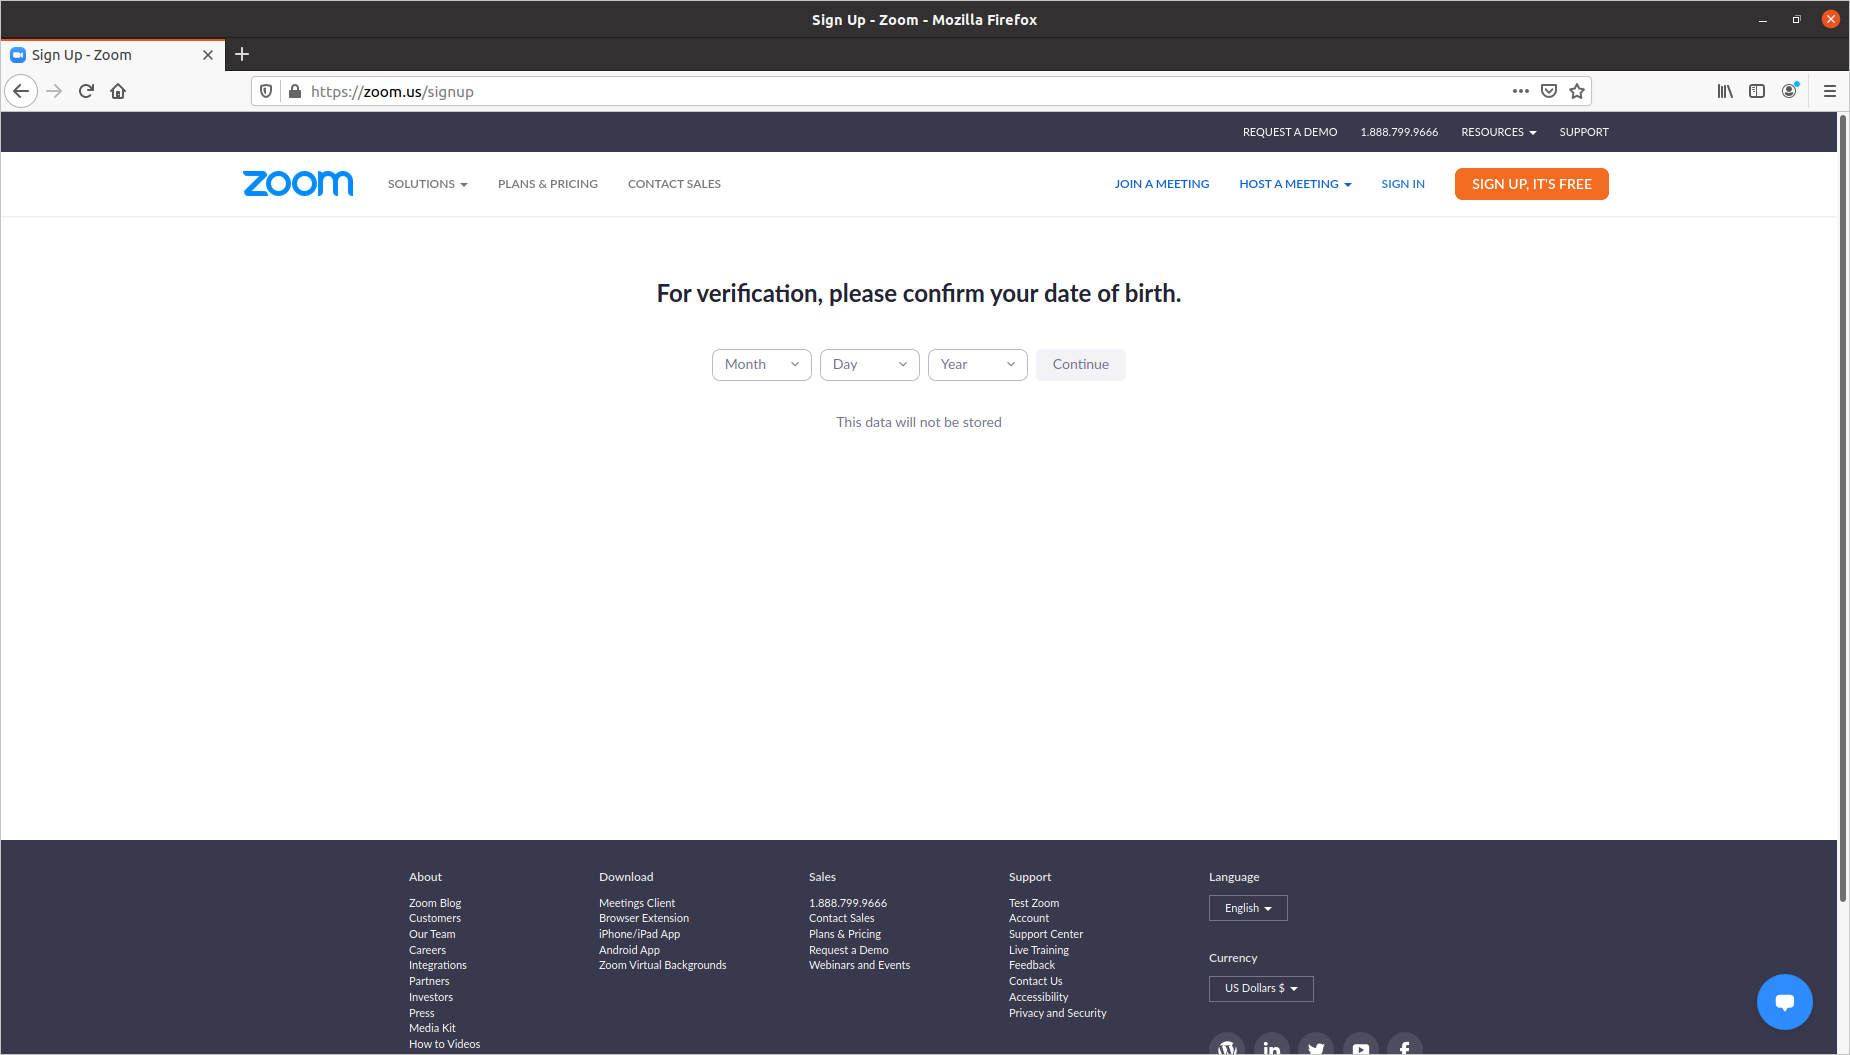Open Meetings Client download link
Screen dimensions: 1850x1055
(637, 903)
